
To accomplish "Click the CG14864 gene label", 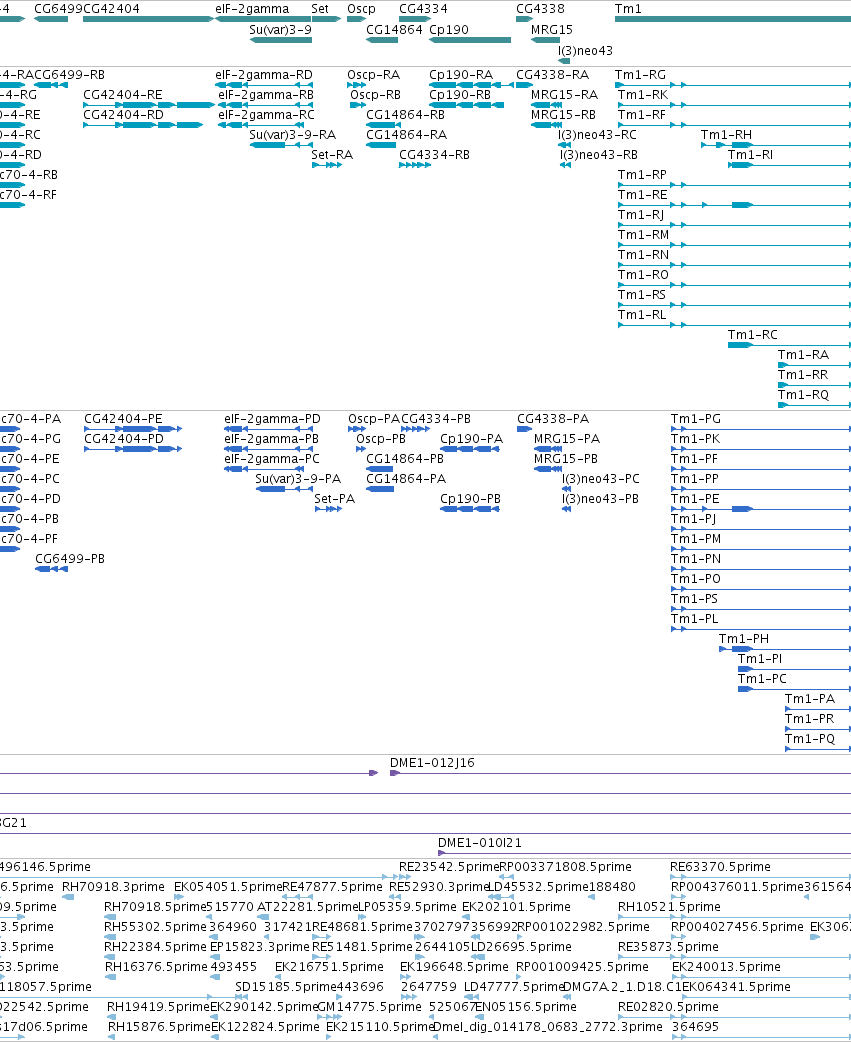I will (x=394, y=29).
